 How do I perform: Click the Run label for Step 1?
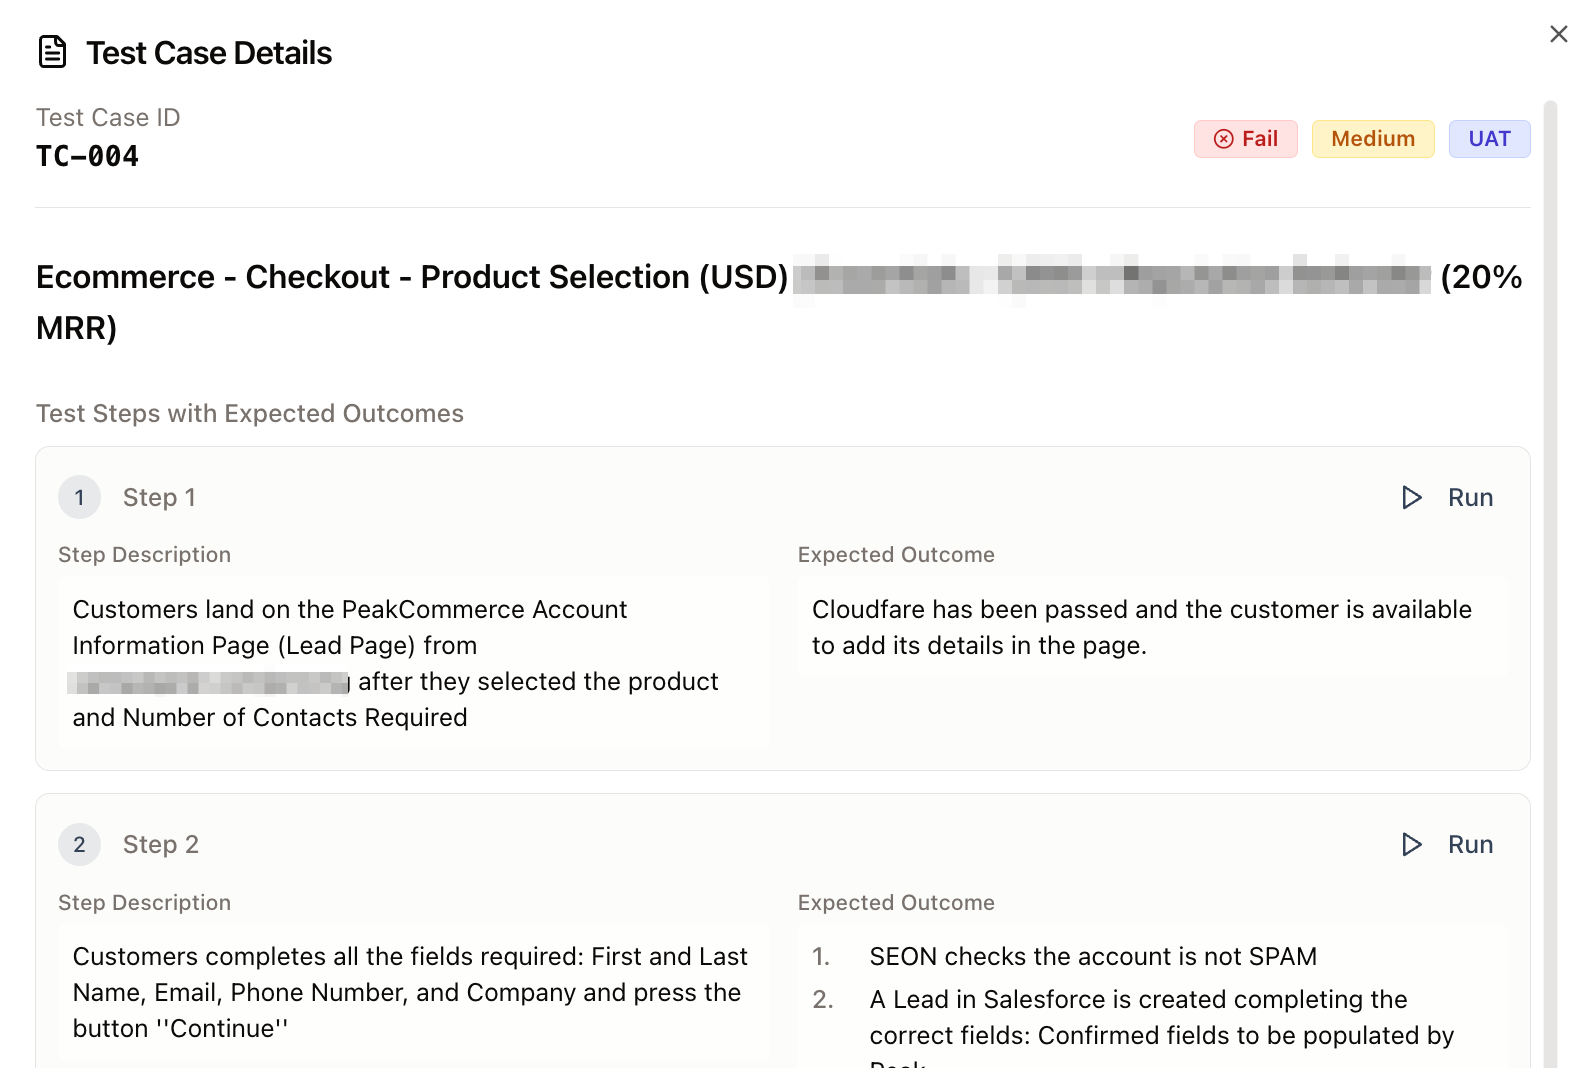point(1469,498)
